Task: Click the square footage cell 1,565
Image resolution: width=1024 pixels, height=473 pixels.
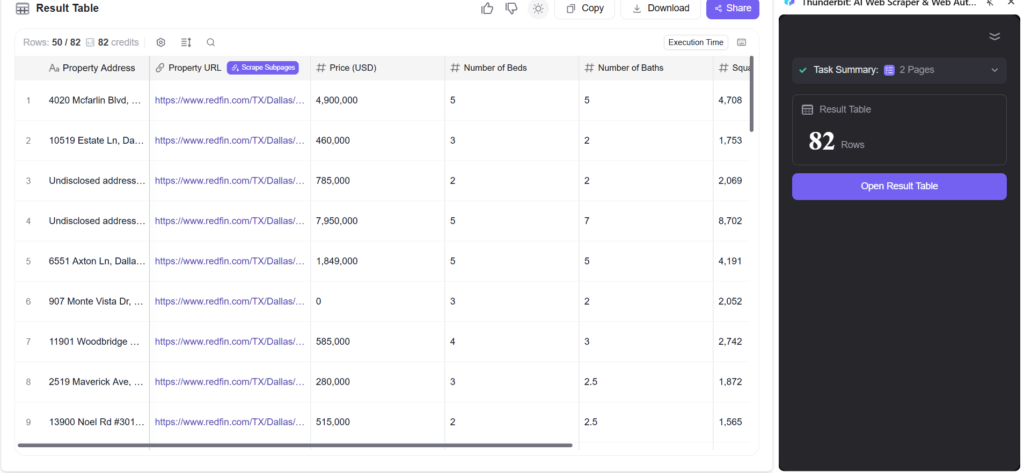Action: tap(730, 422)
